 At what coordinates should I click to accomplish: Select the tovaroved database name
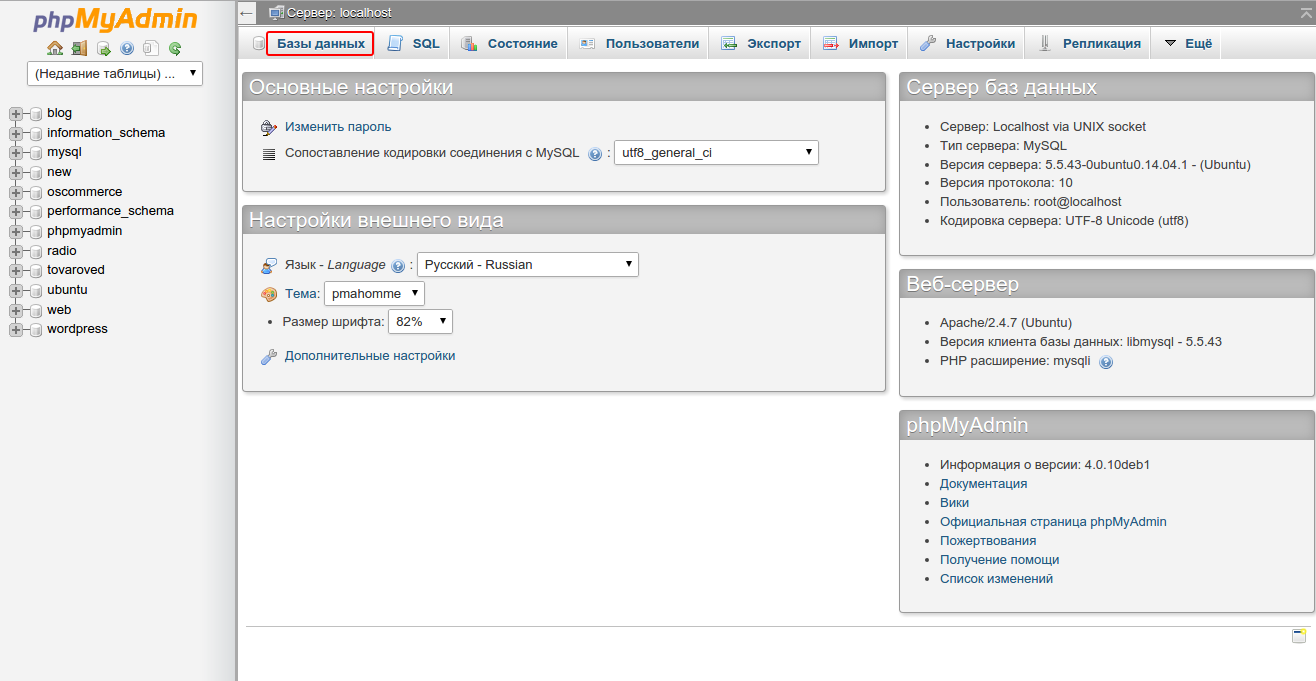point(75,270)
